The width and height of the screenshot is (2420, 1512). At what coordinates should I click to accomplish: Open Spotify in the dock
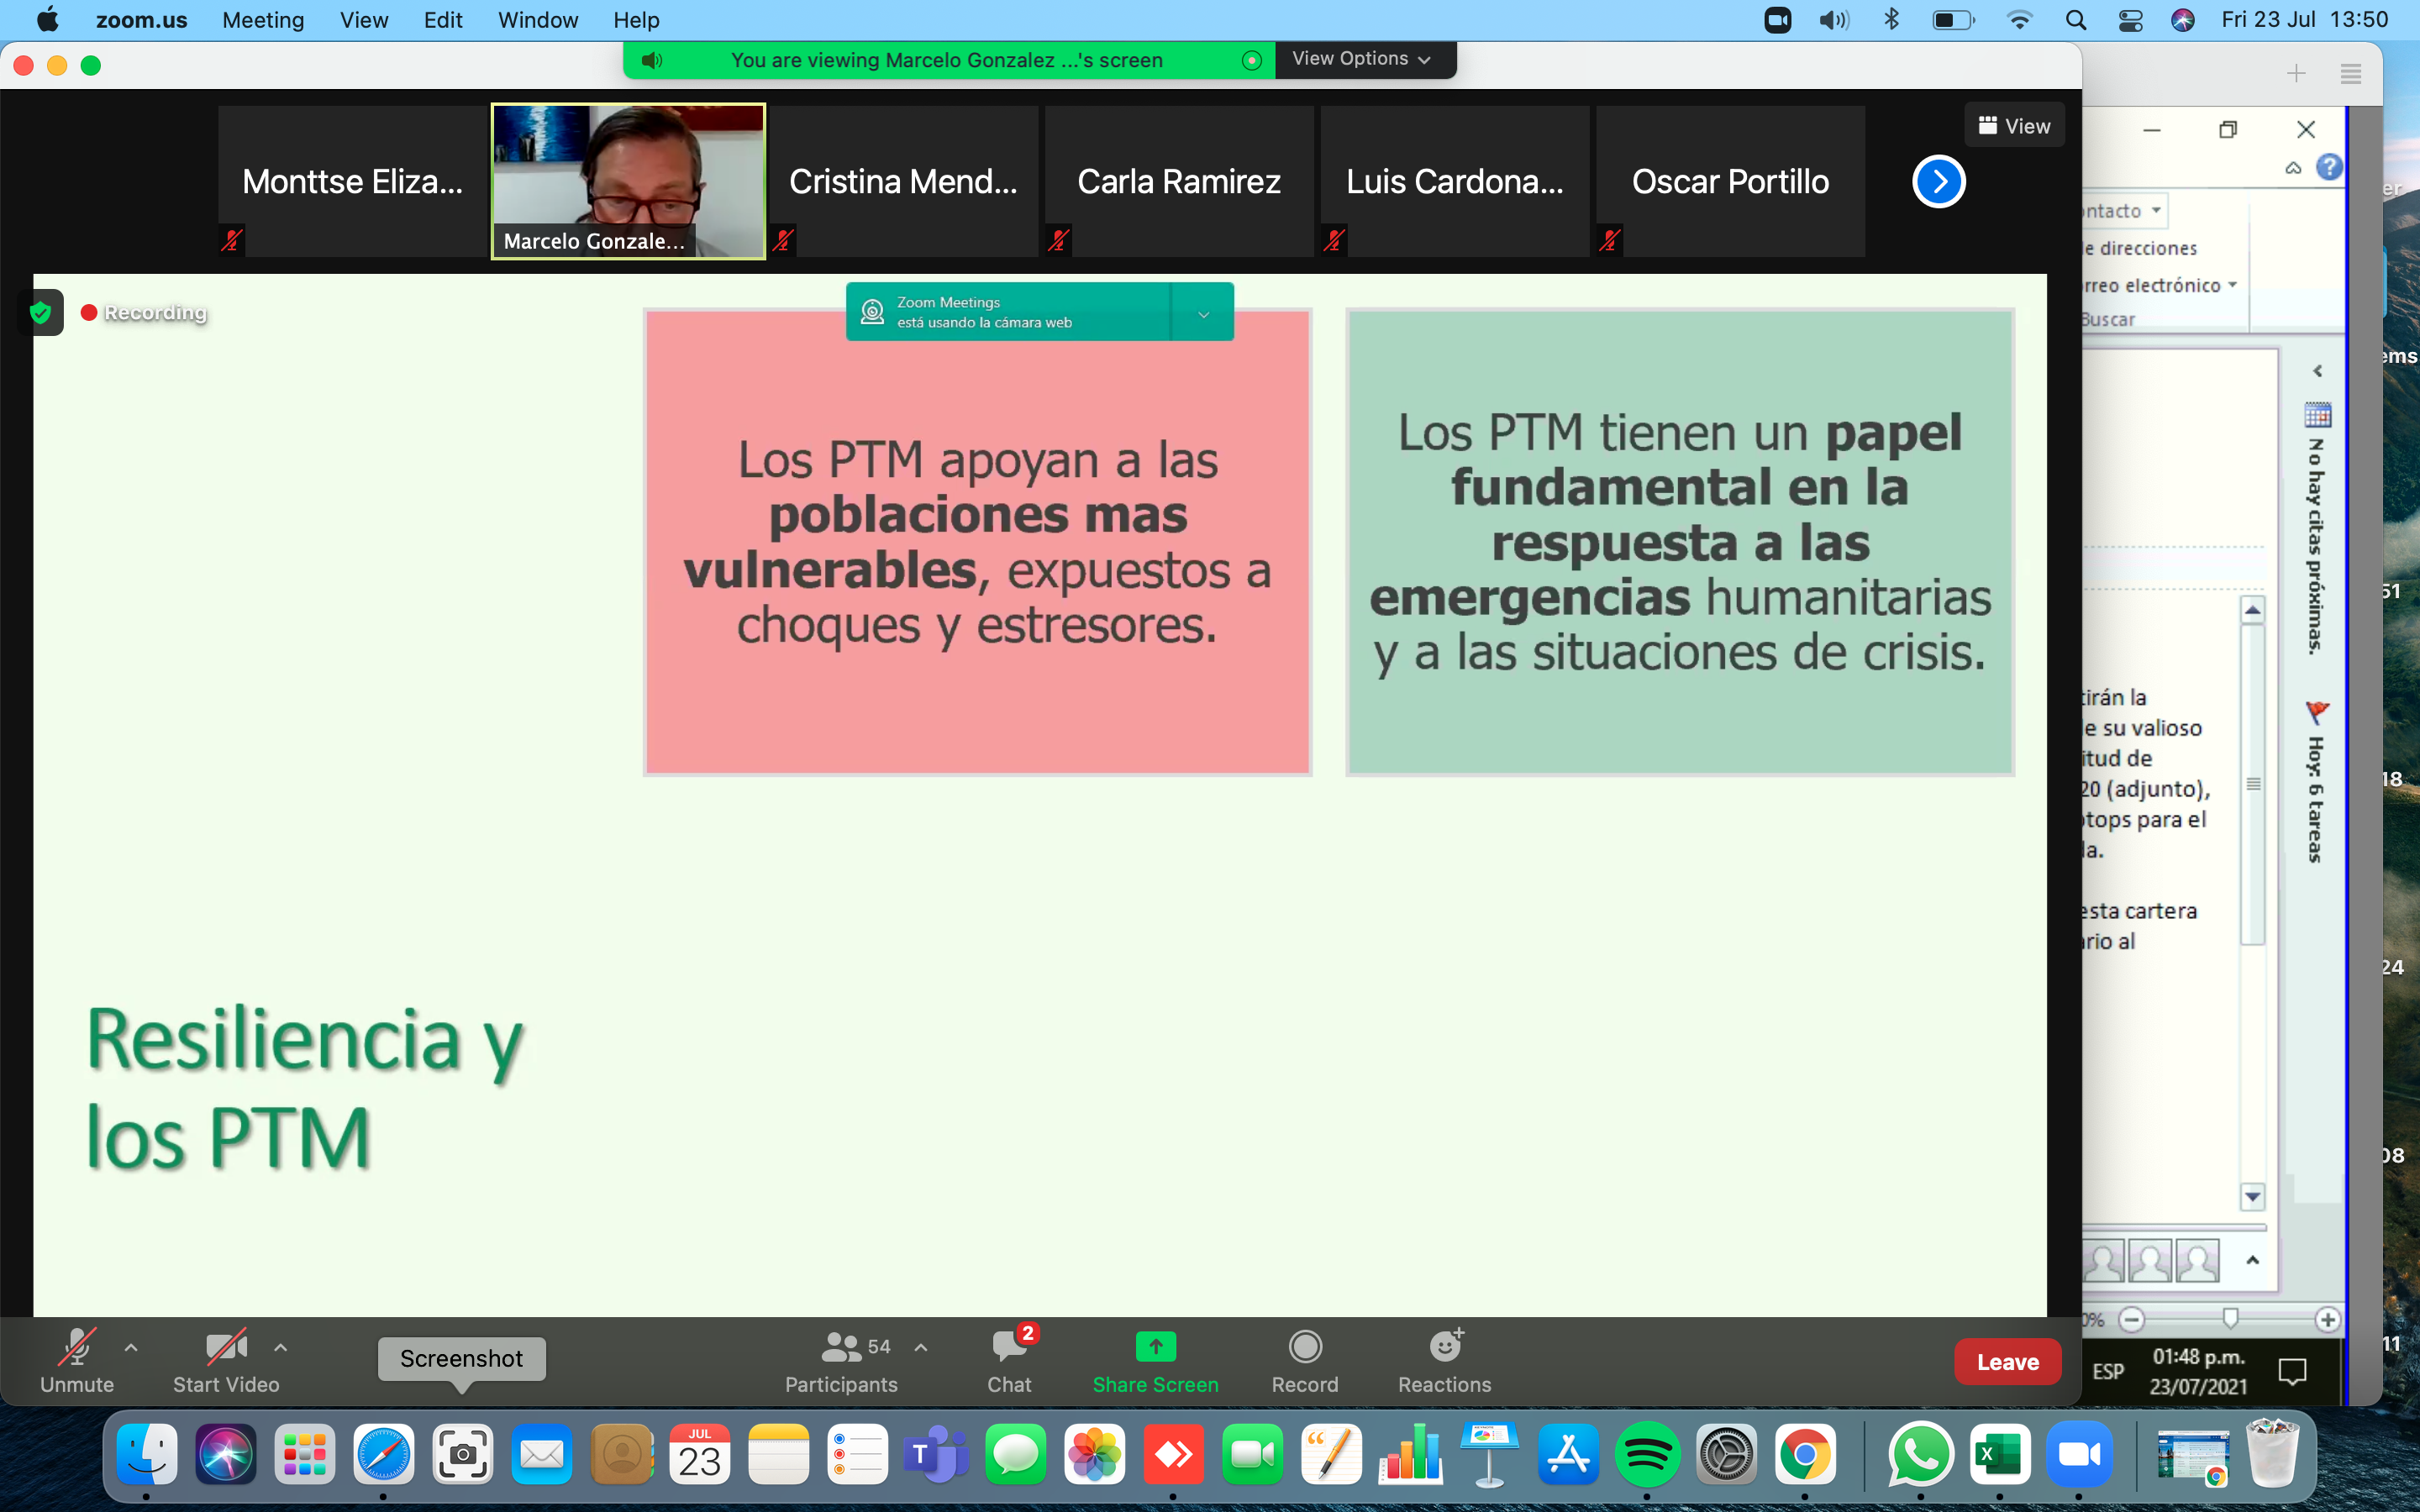(1647, 1455)
